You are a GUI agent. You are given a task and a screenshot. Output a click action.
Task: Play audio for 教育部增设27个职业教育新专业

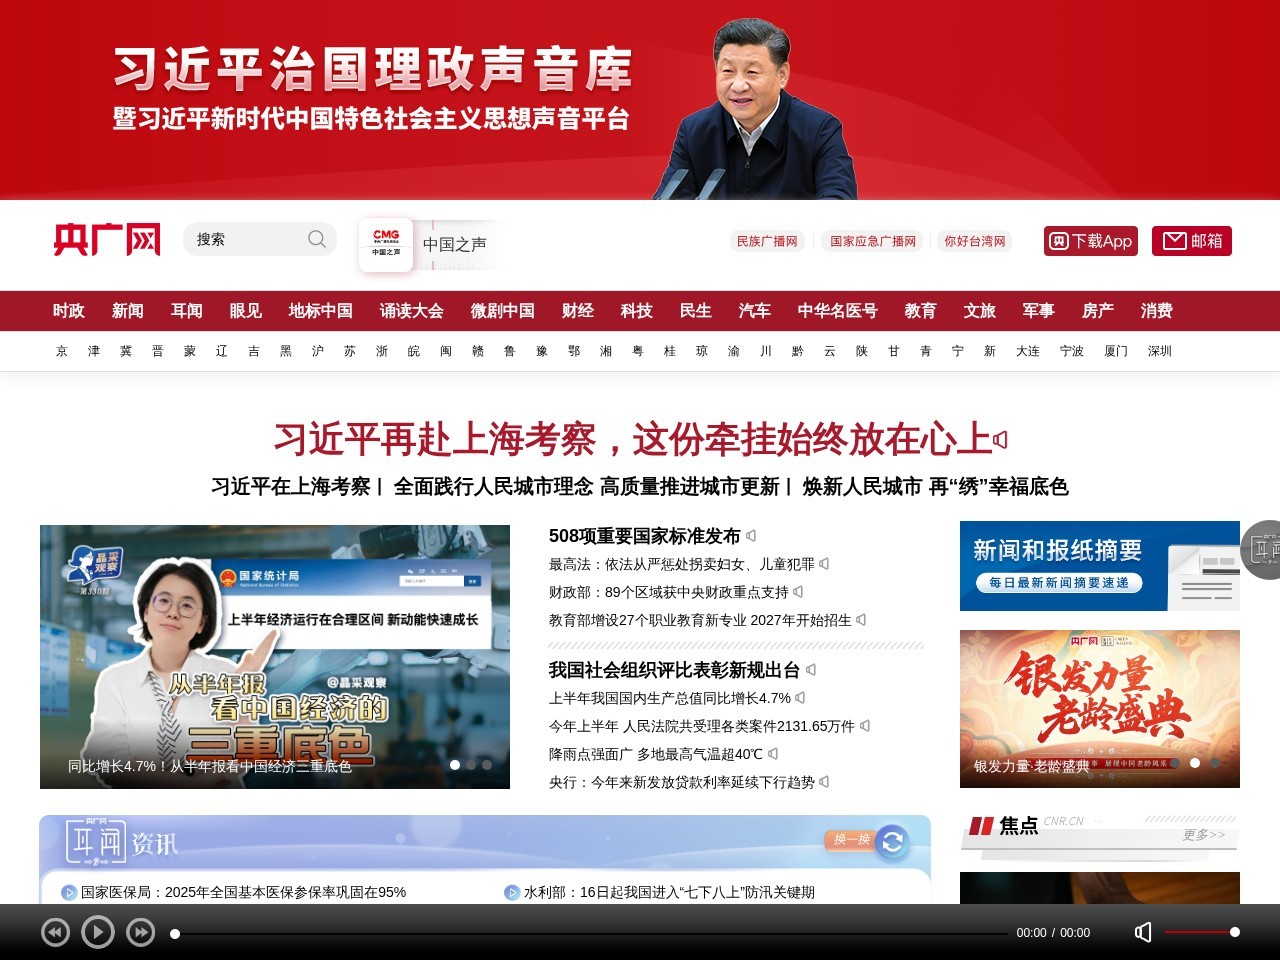[861, 620]
